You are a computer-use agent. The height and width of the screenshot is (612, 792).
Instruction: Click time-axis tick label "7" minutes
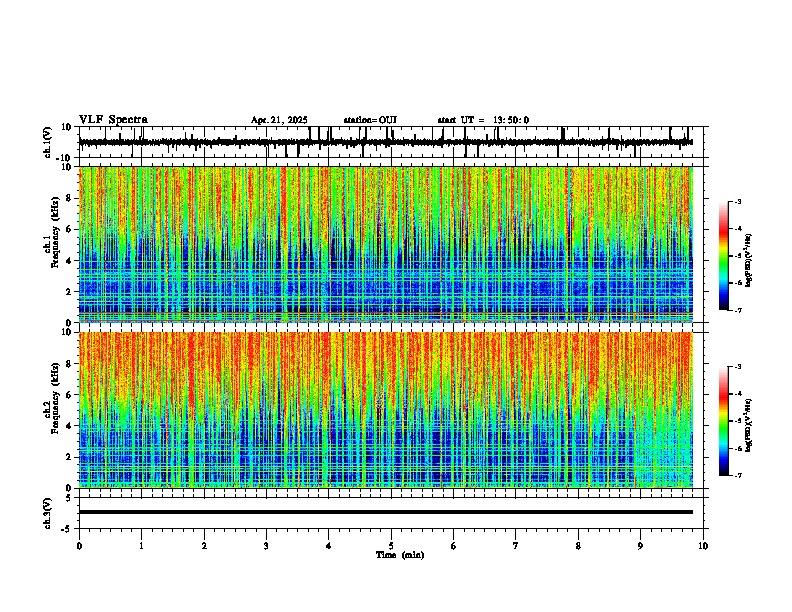point(516,546)
